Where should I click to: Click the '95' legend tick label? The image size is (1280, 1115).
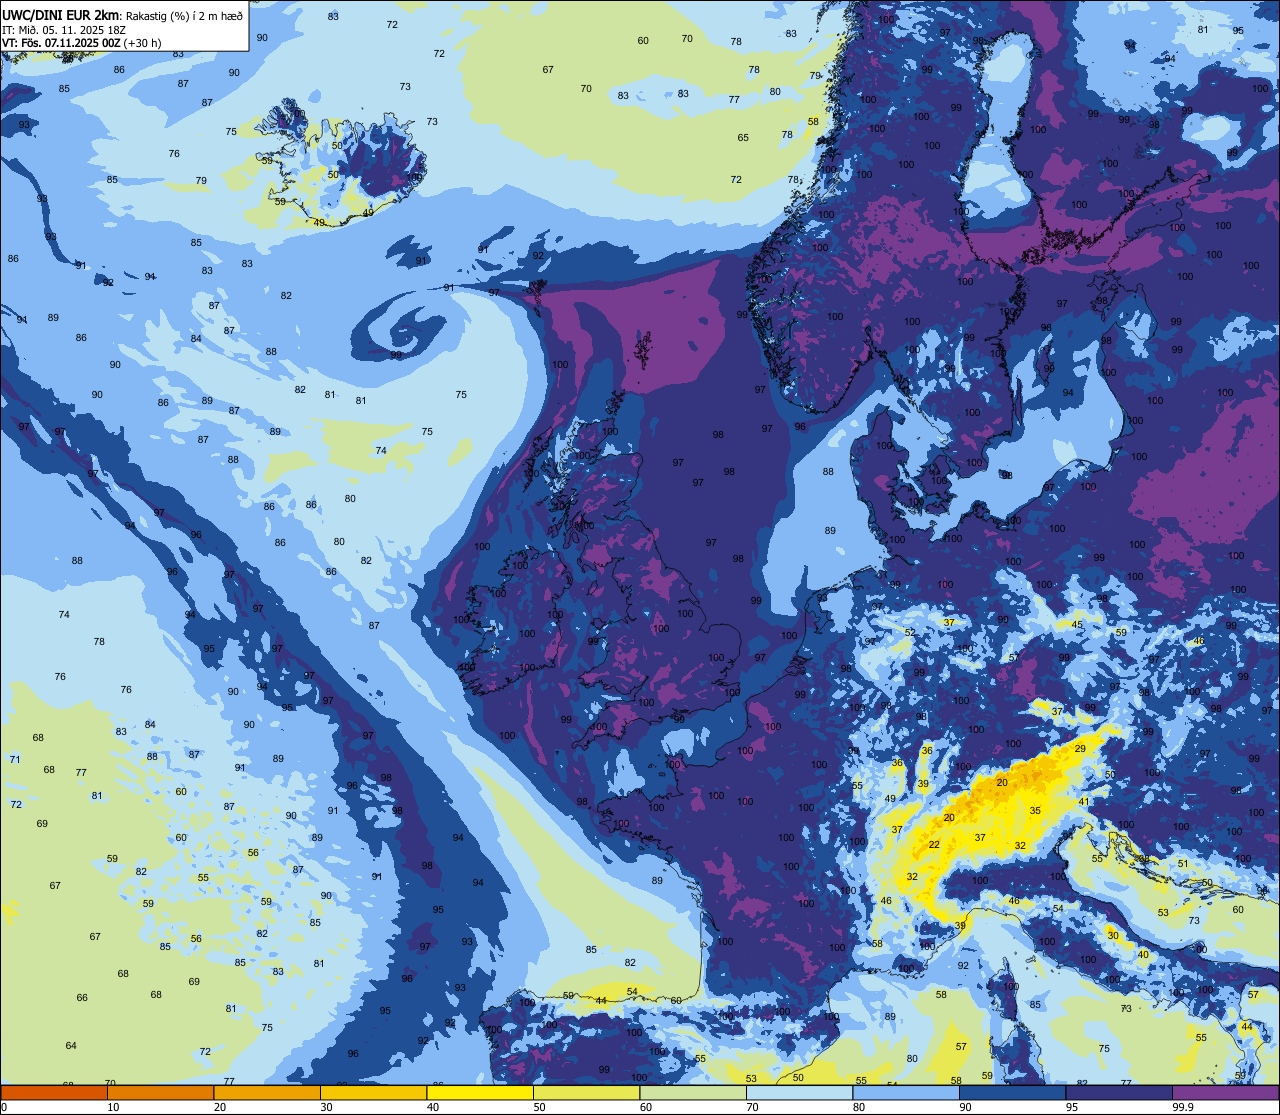1071,1107
